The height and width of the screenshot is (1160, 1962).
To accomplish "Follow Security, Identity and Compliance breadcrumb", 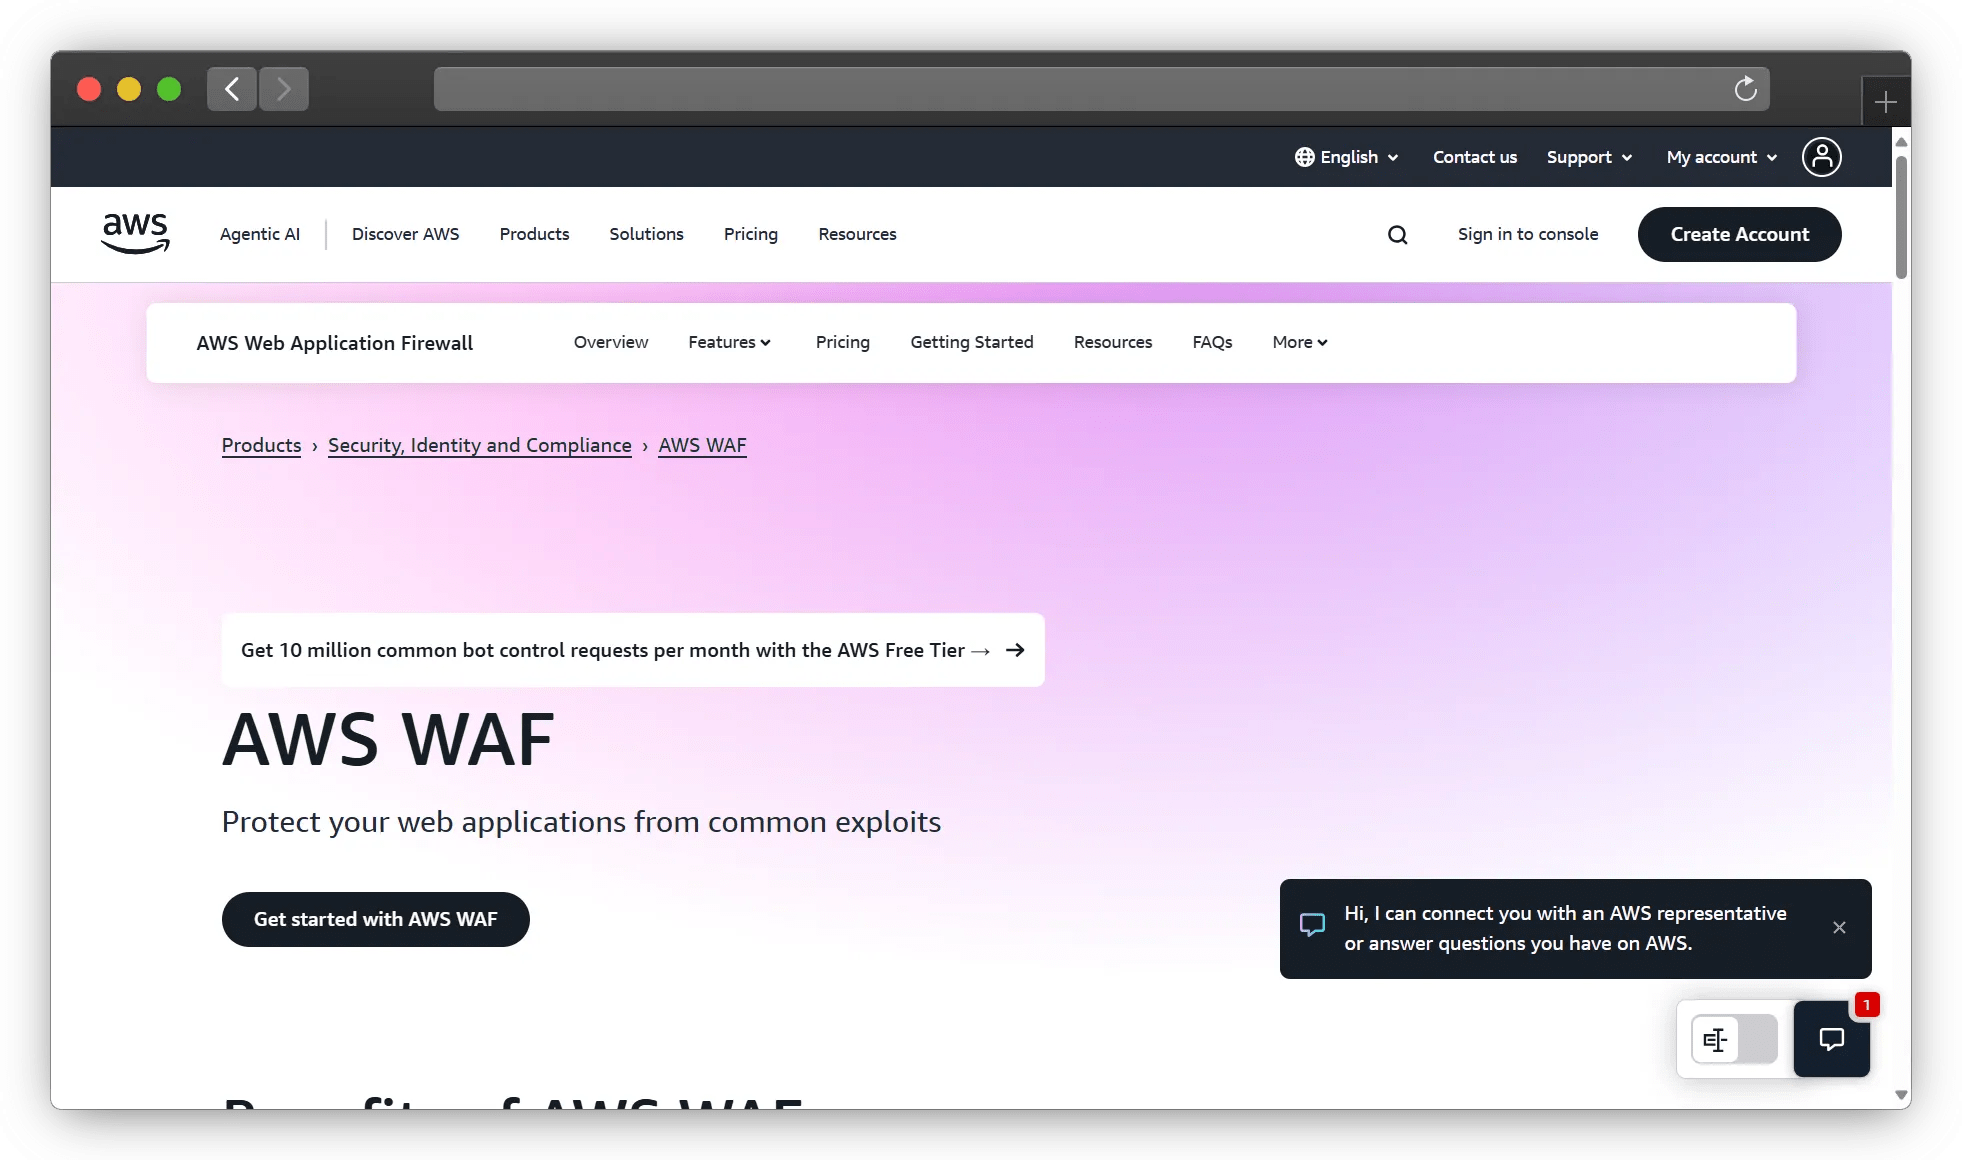I will coord(479,445).
